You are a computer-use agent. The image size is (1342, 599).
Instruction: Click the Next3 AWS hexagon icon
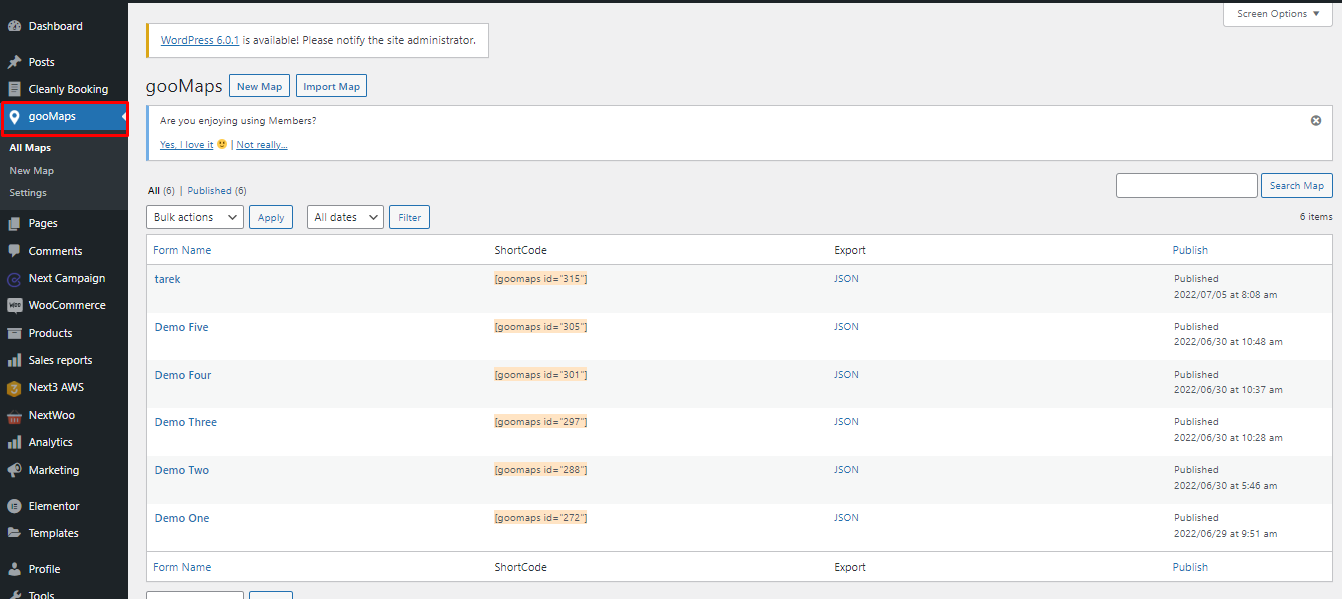click(14, 388)
